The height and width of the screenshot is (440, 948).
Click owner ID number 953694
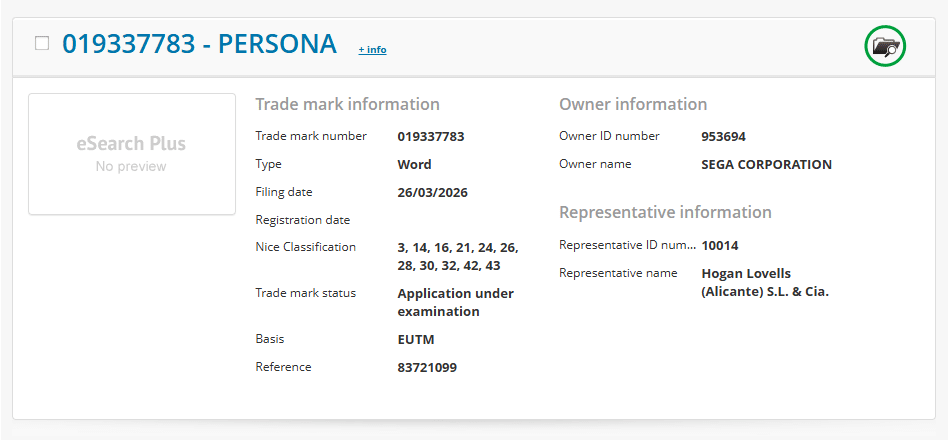[723, 137]
